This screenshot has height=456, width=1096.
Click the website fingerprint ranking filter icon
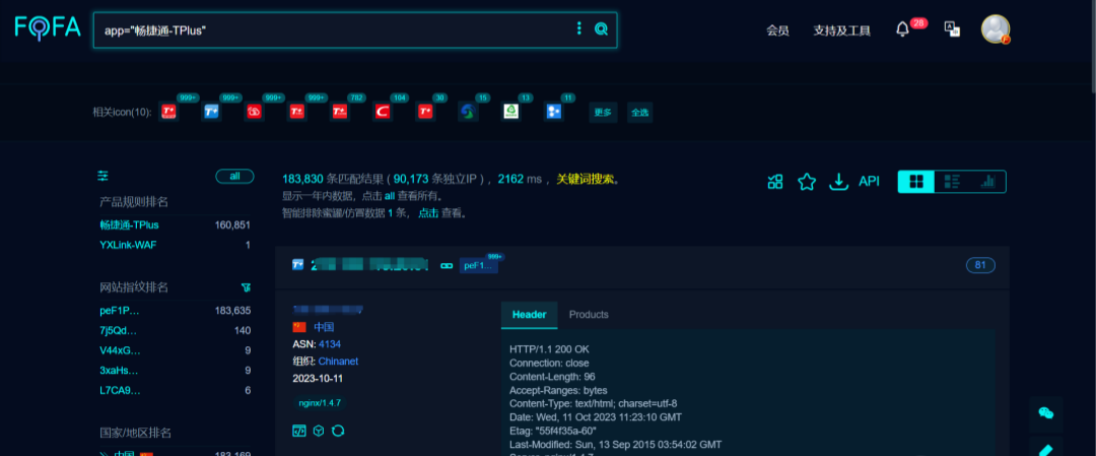coord(245,287)
